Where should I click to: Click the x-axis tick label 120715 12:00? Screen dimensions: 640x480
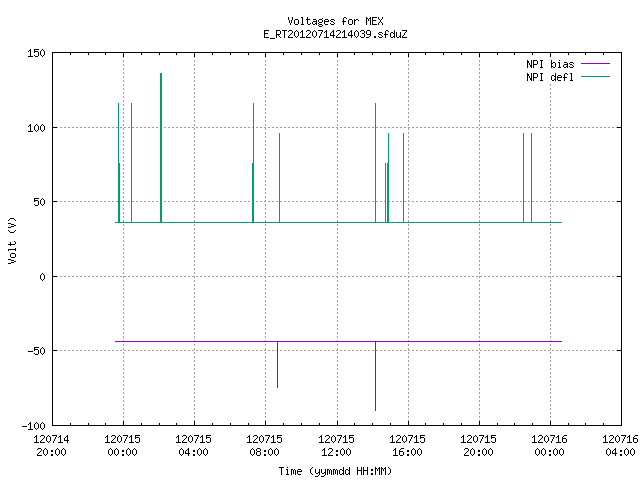coord(336,446)
